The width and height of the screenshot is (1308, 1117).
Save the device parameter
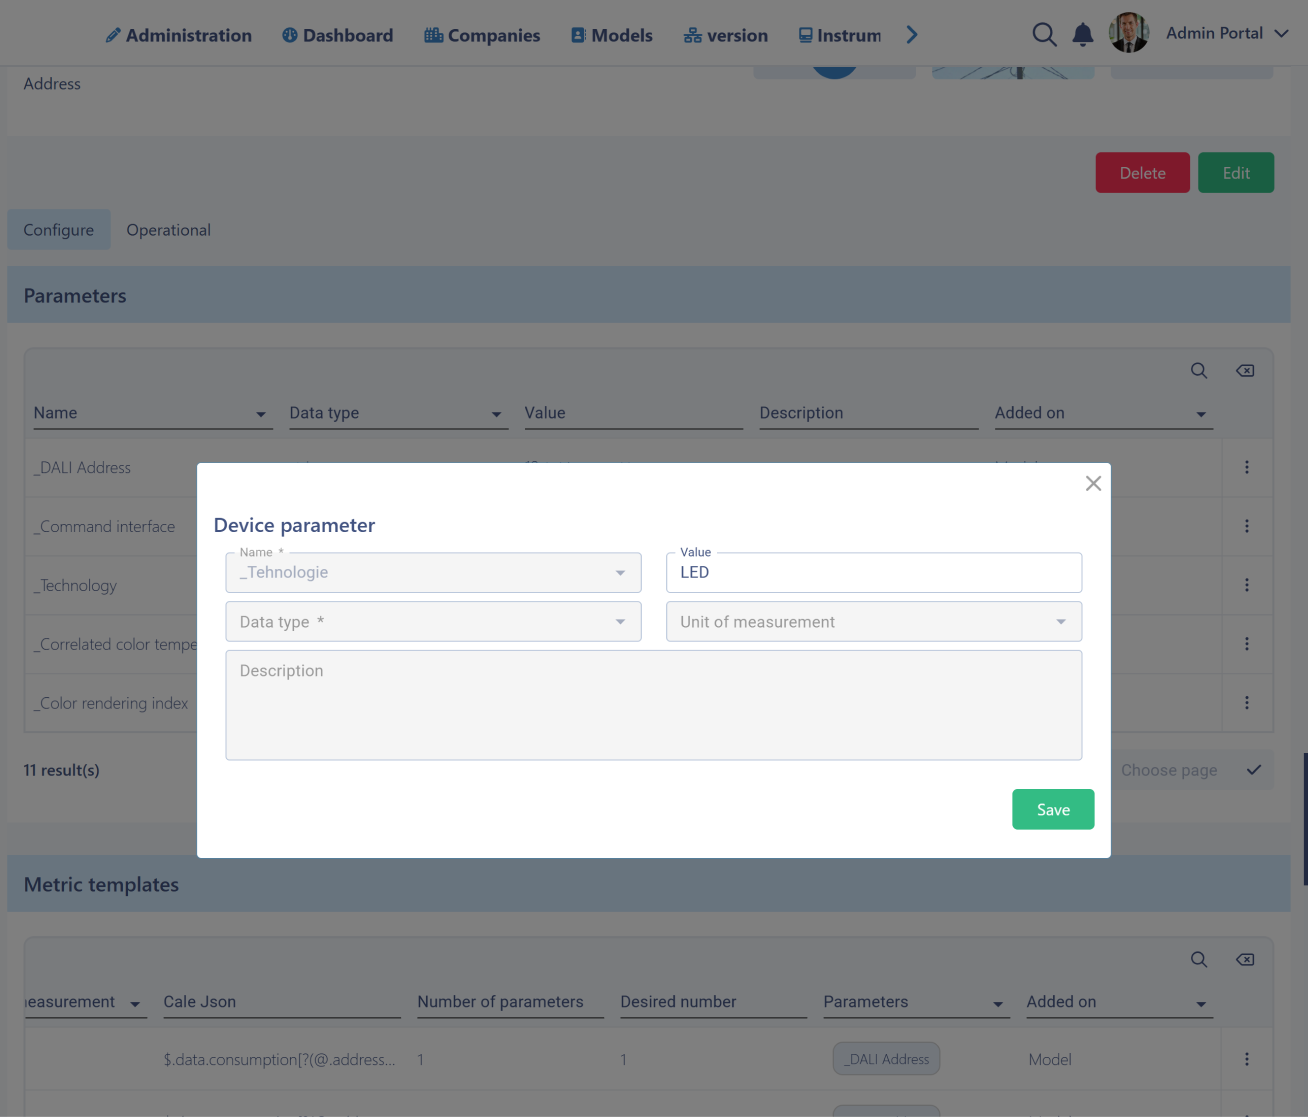1053,810
